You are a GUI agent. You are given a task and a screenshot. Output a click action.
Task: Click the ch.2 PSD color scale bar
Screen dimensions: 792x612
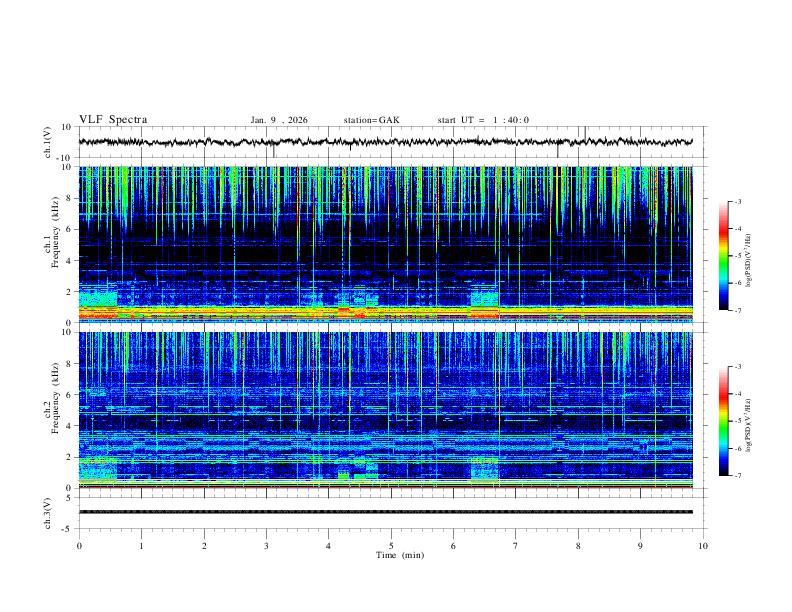[723, 421]
